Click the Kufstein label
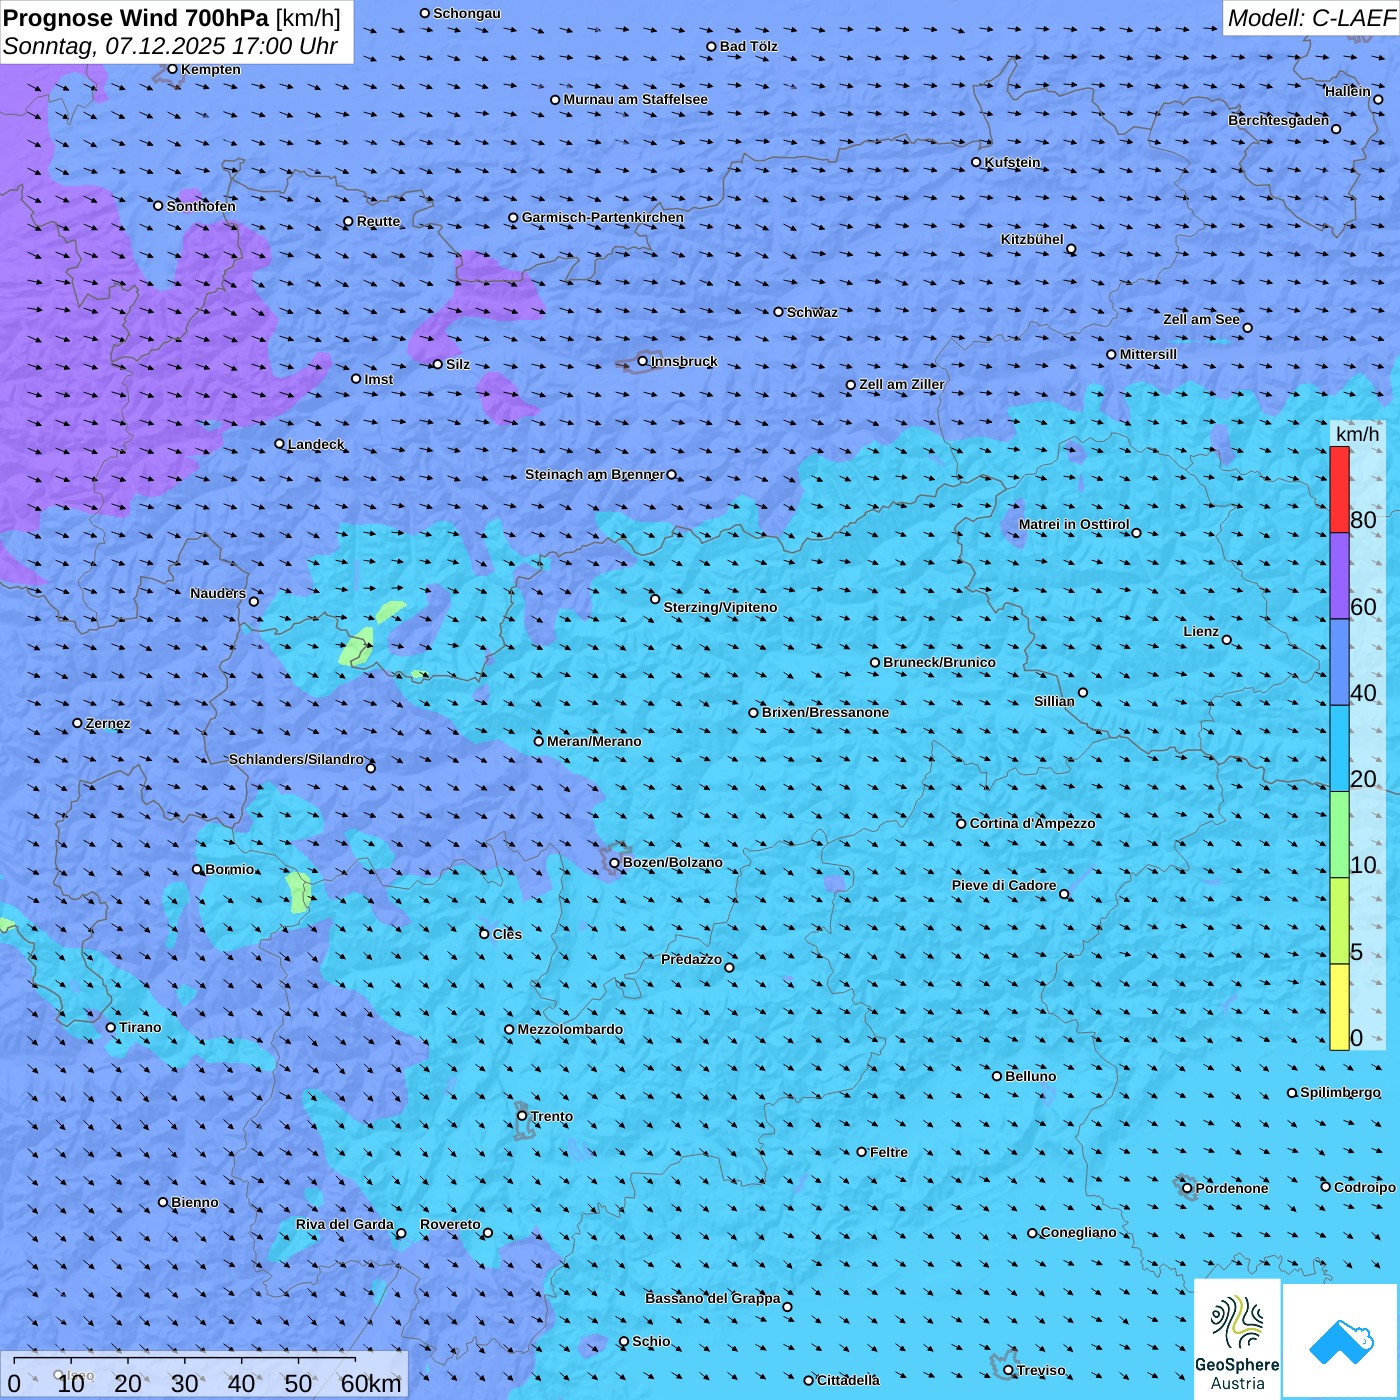This screenshot has height=1400, width=1400. tap(1012, 162)
